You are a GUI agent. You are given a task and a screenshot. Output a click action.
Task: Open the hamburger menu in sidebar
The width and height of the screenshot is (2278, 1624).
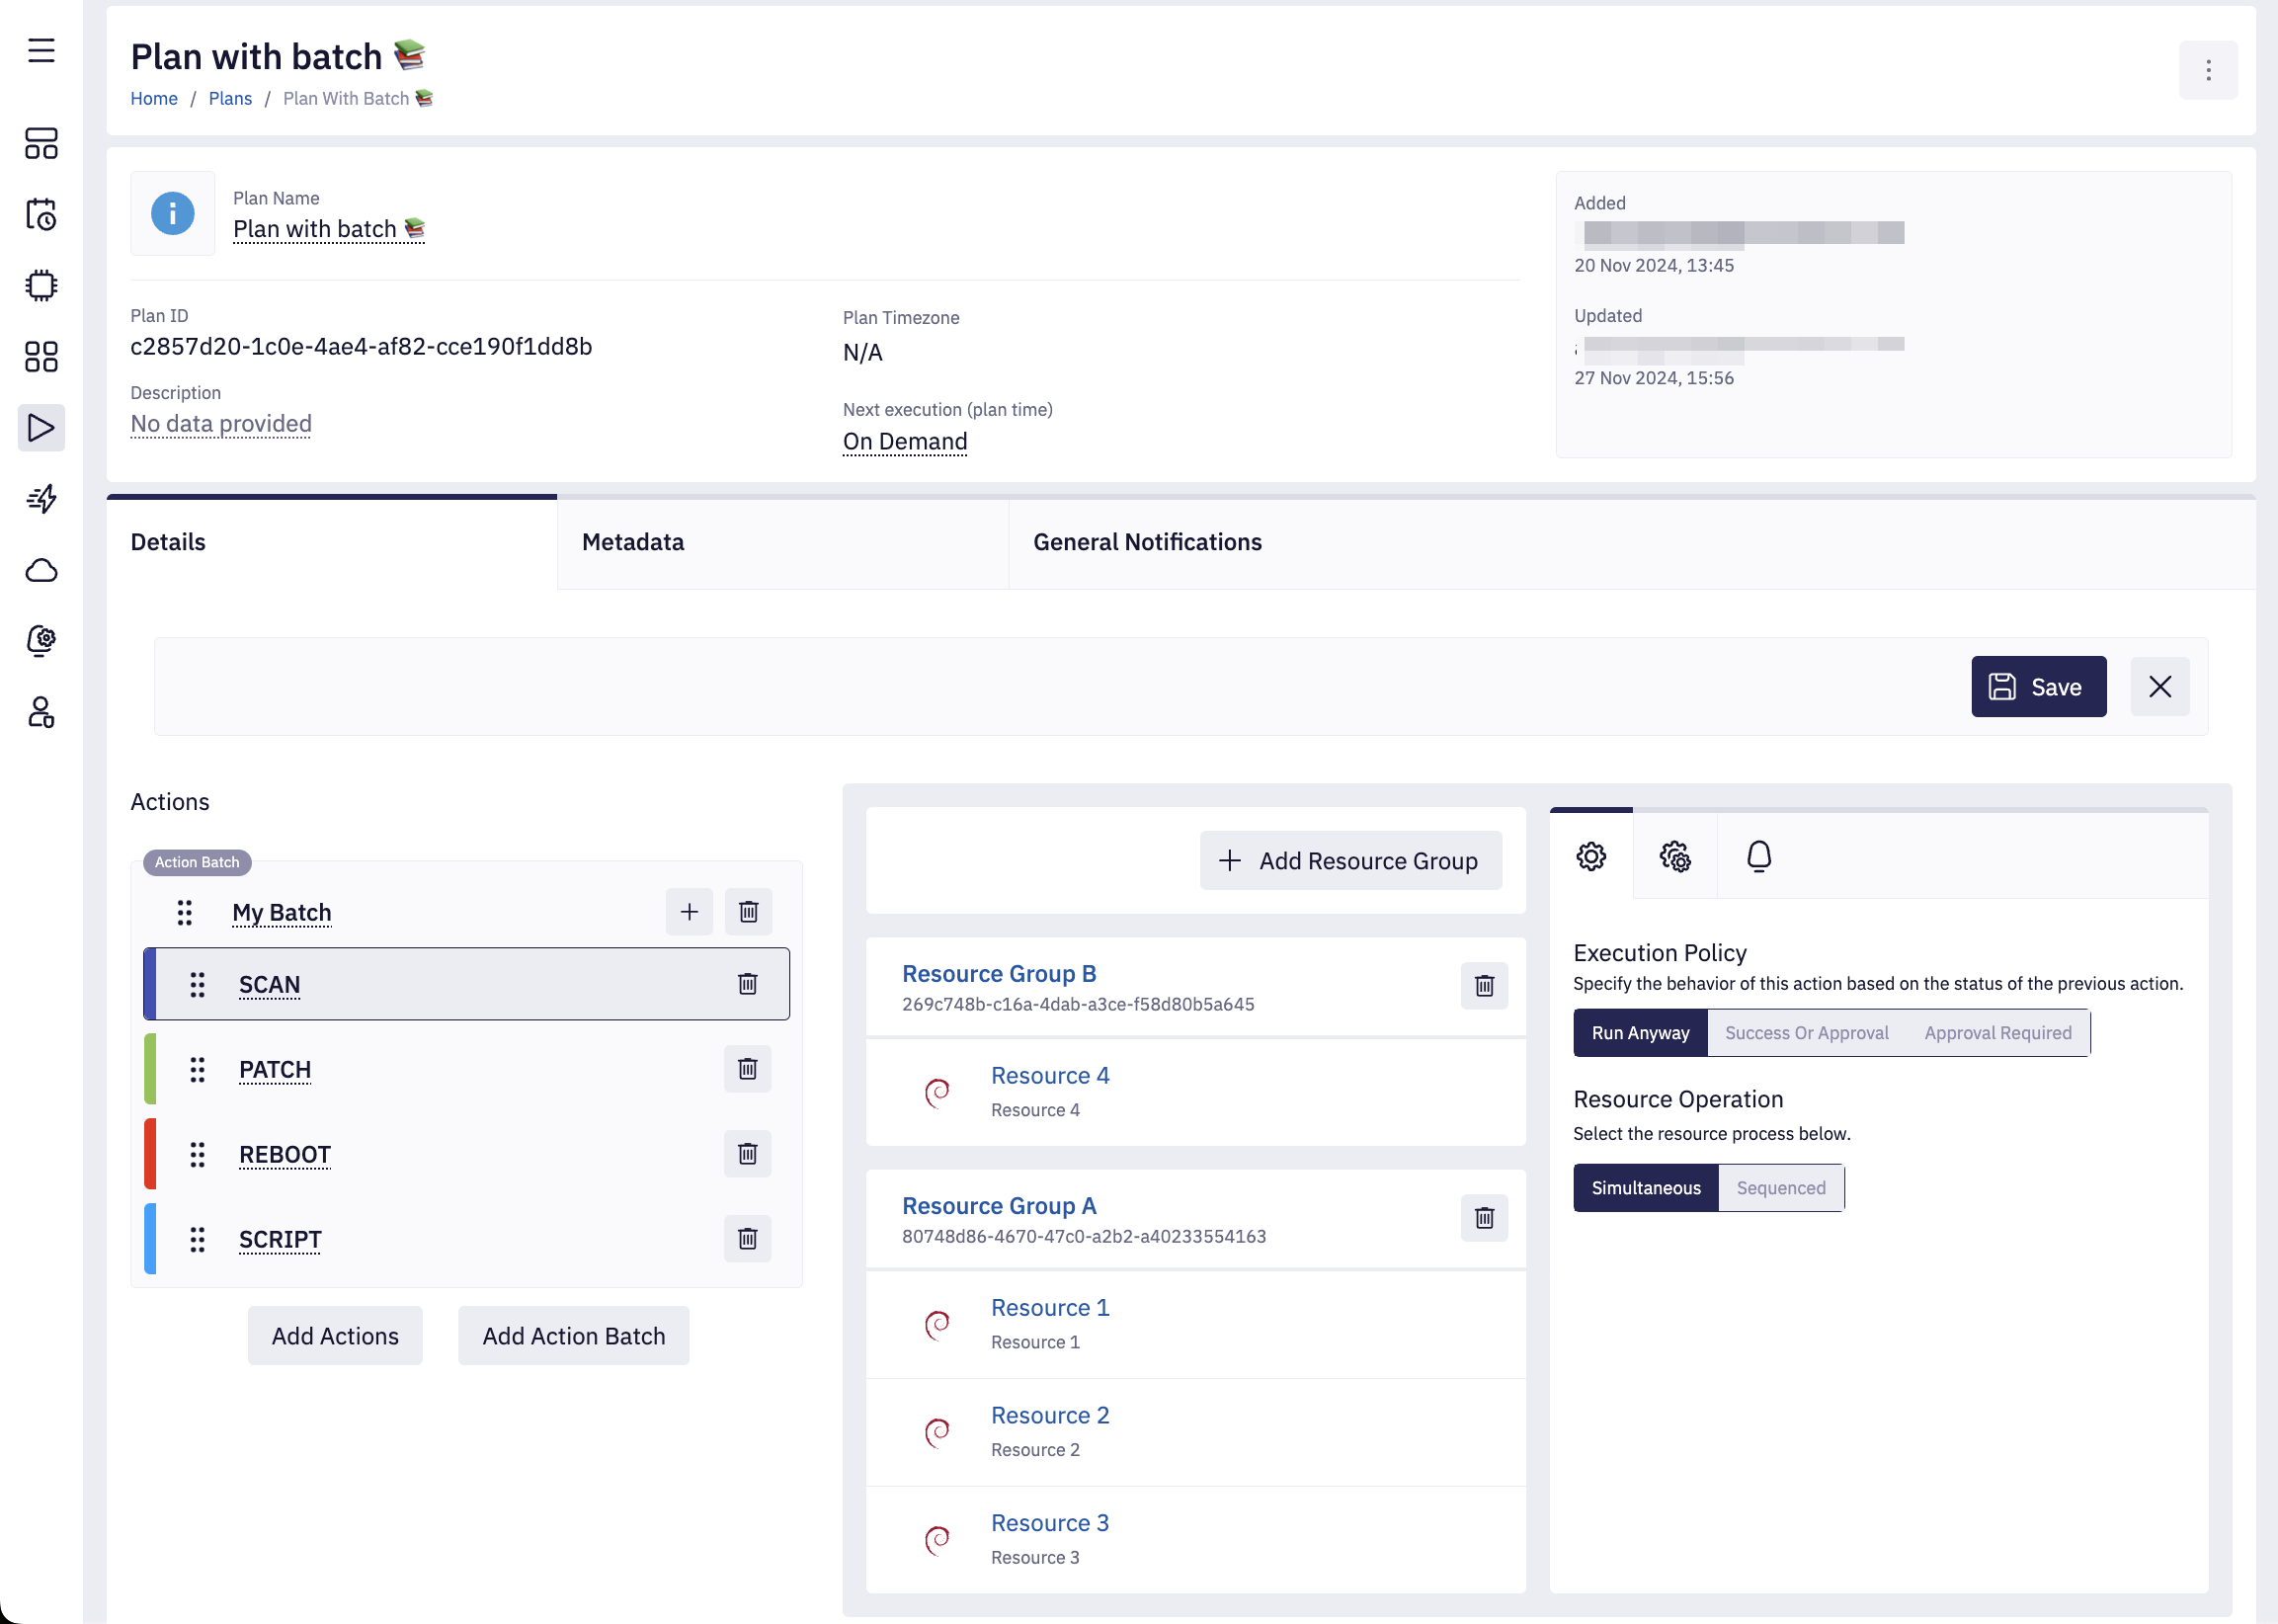tap(41, 50)
